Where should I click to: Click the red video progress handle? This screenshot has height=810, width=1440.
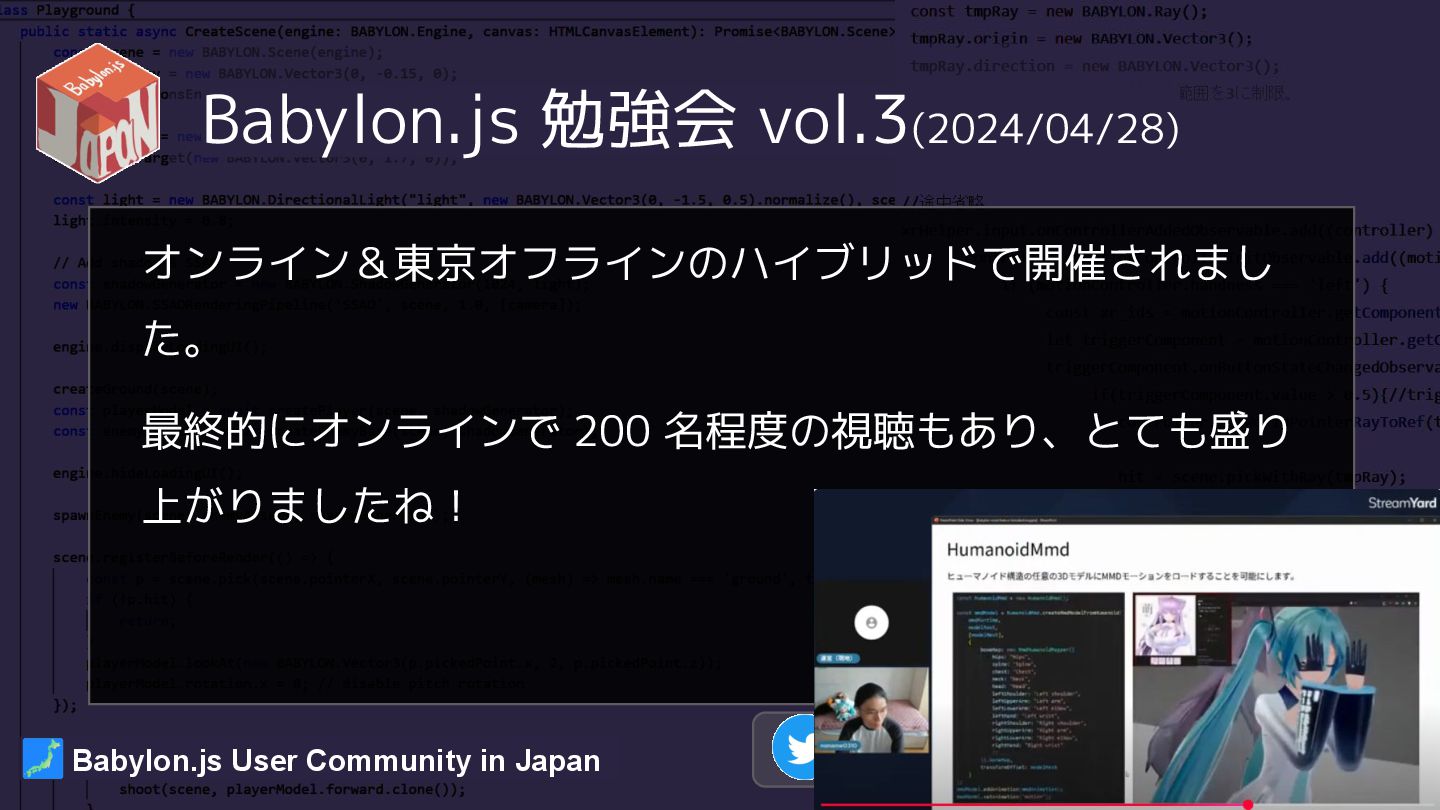click(x=1248, y=804)
